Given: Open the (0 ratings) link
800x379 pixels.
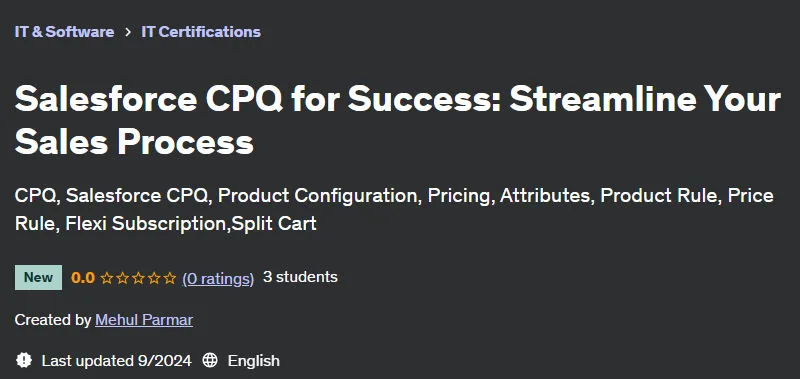Looking at the screenshot, I should point(218,279).
